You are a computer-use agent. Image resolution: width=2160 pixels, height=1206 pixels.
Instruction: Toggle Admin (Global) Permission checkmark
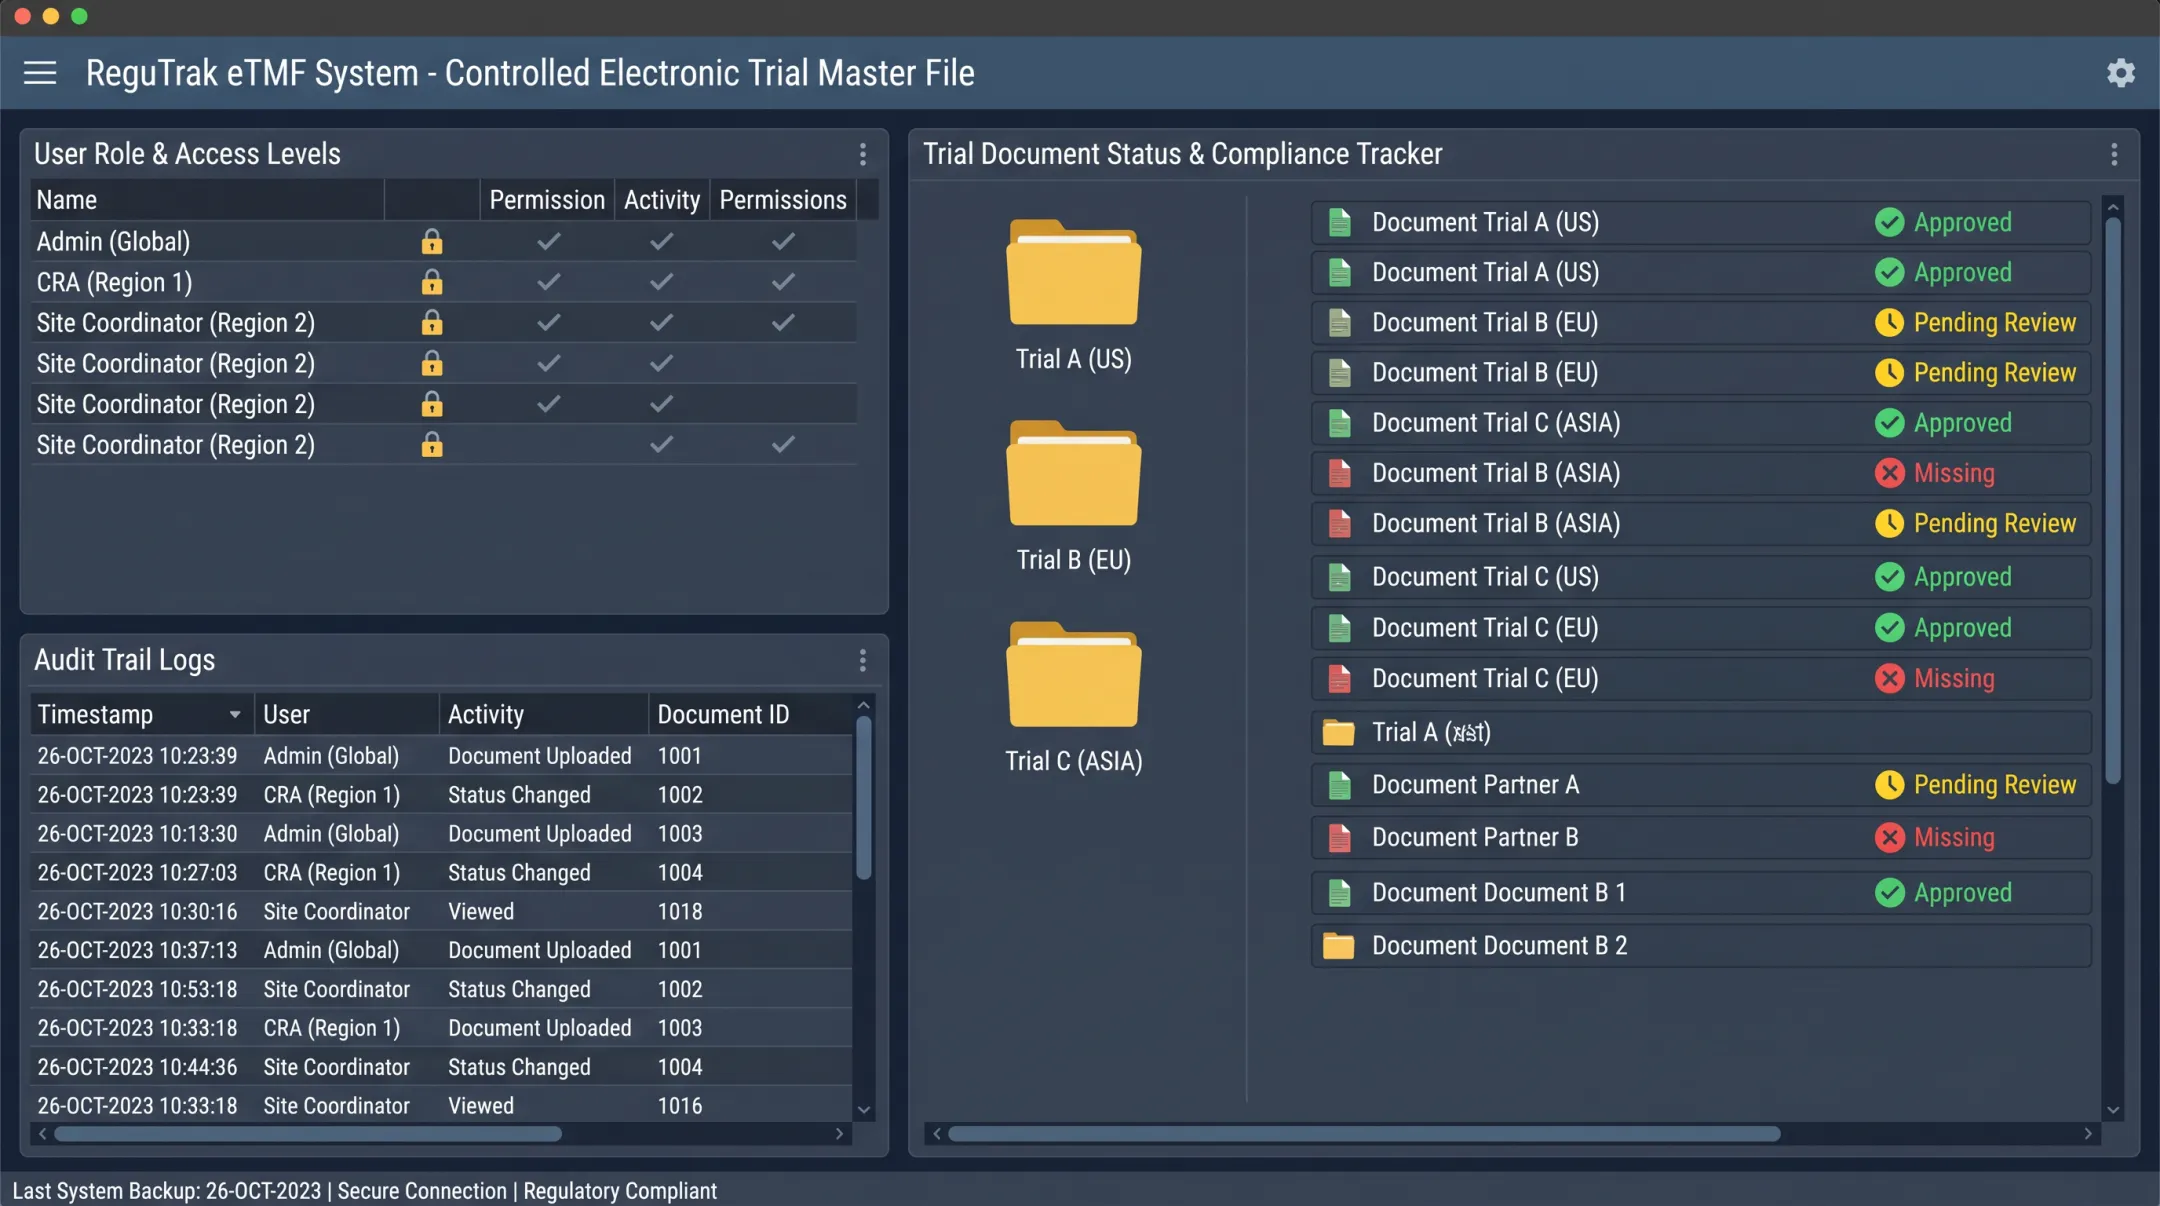click(548, 241)
